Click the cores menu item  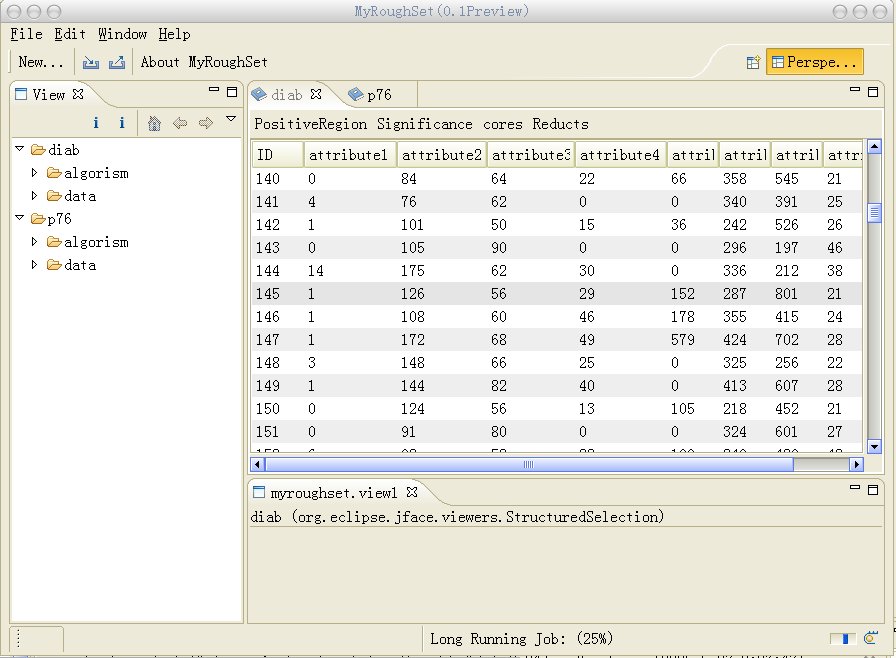coord(503,124)
